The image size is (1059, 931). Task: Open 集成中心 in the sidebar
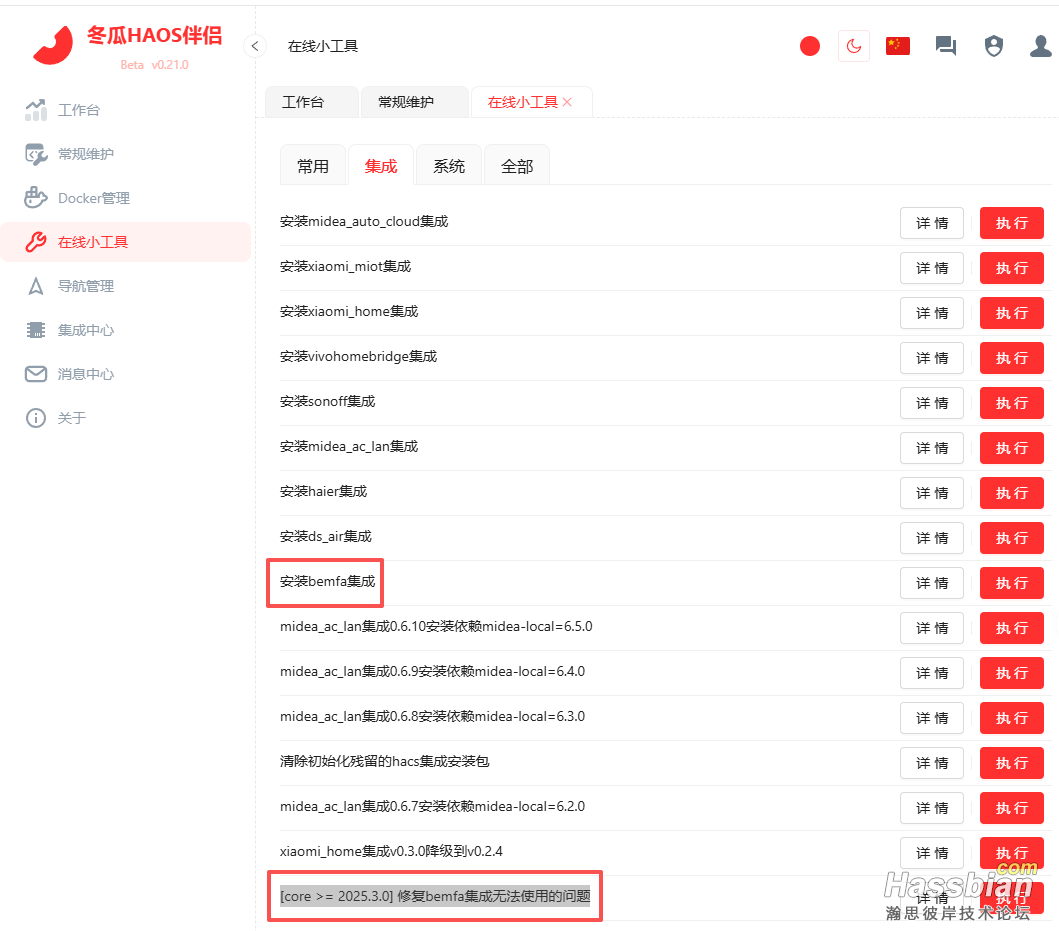pos(126,330)
